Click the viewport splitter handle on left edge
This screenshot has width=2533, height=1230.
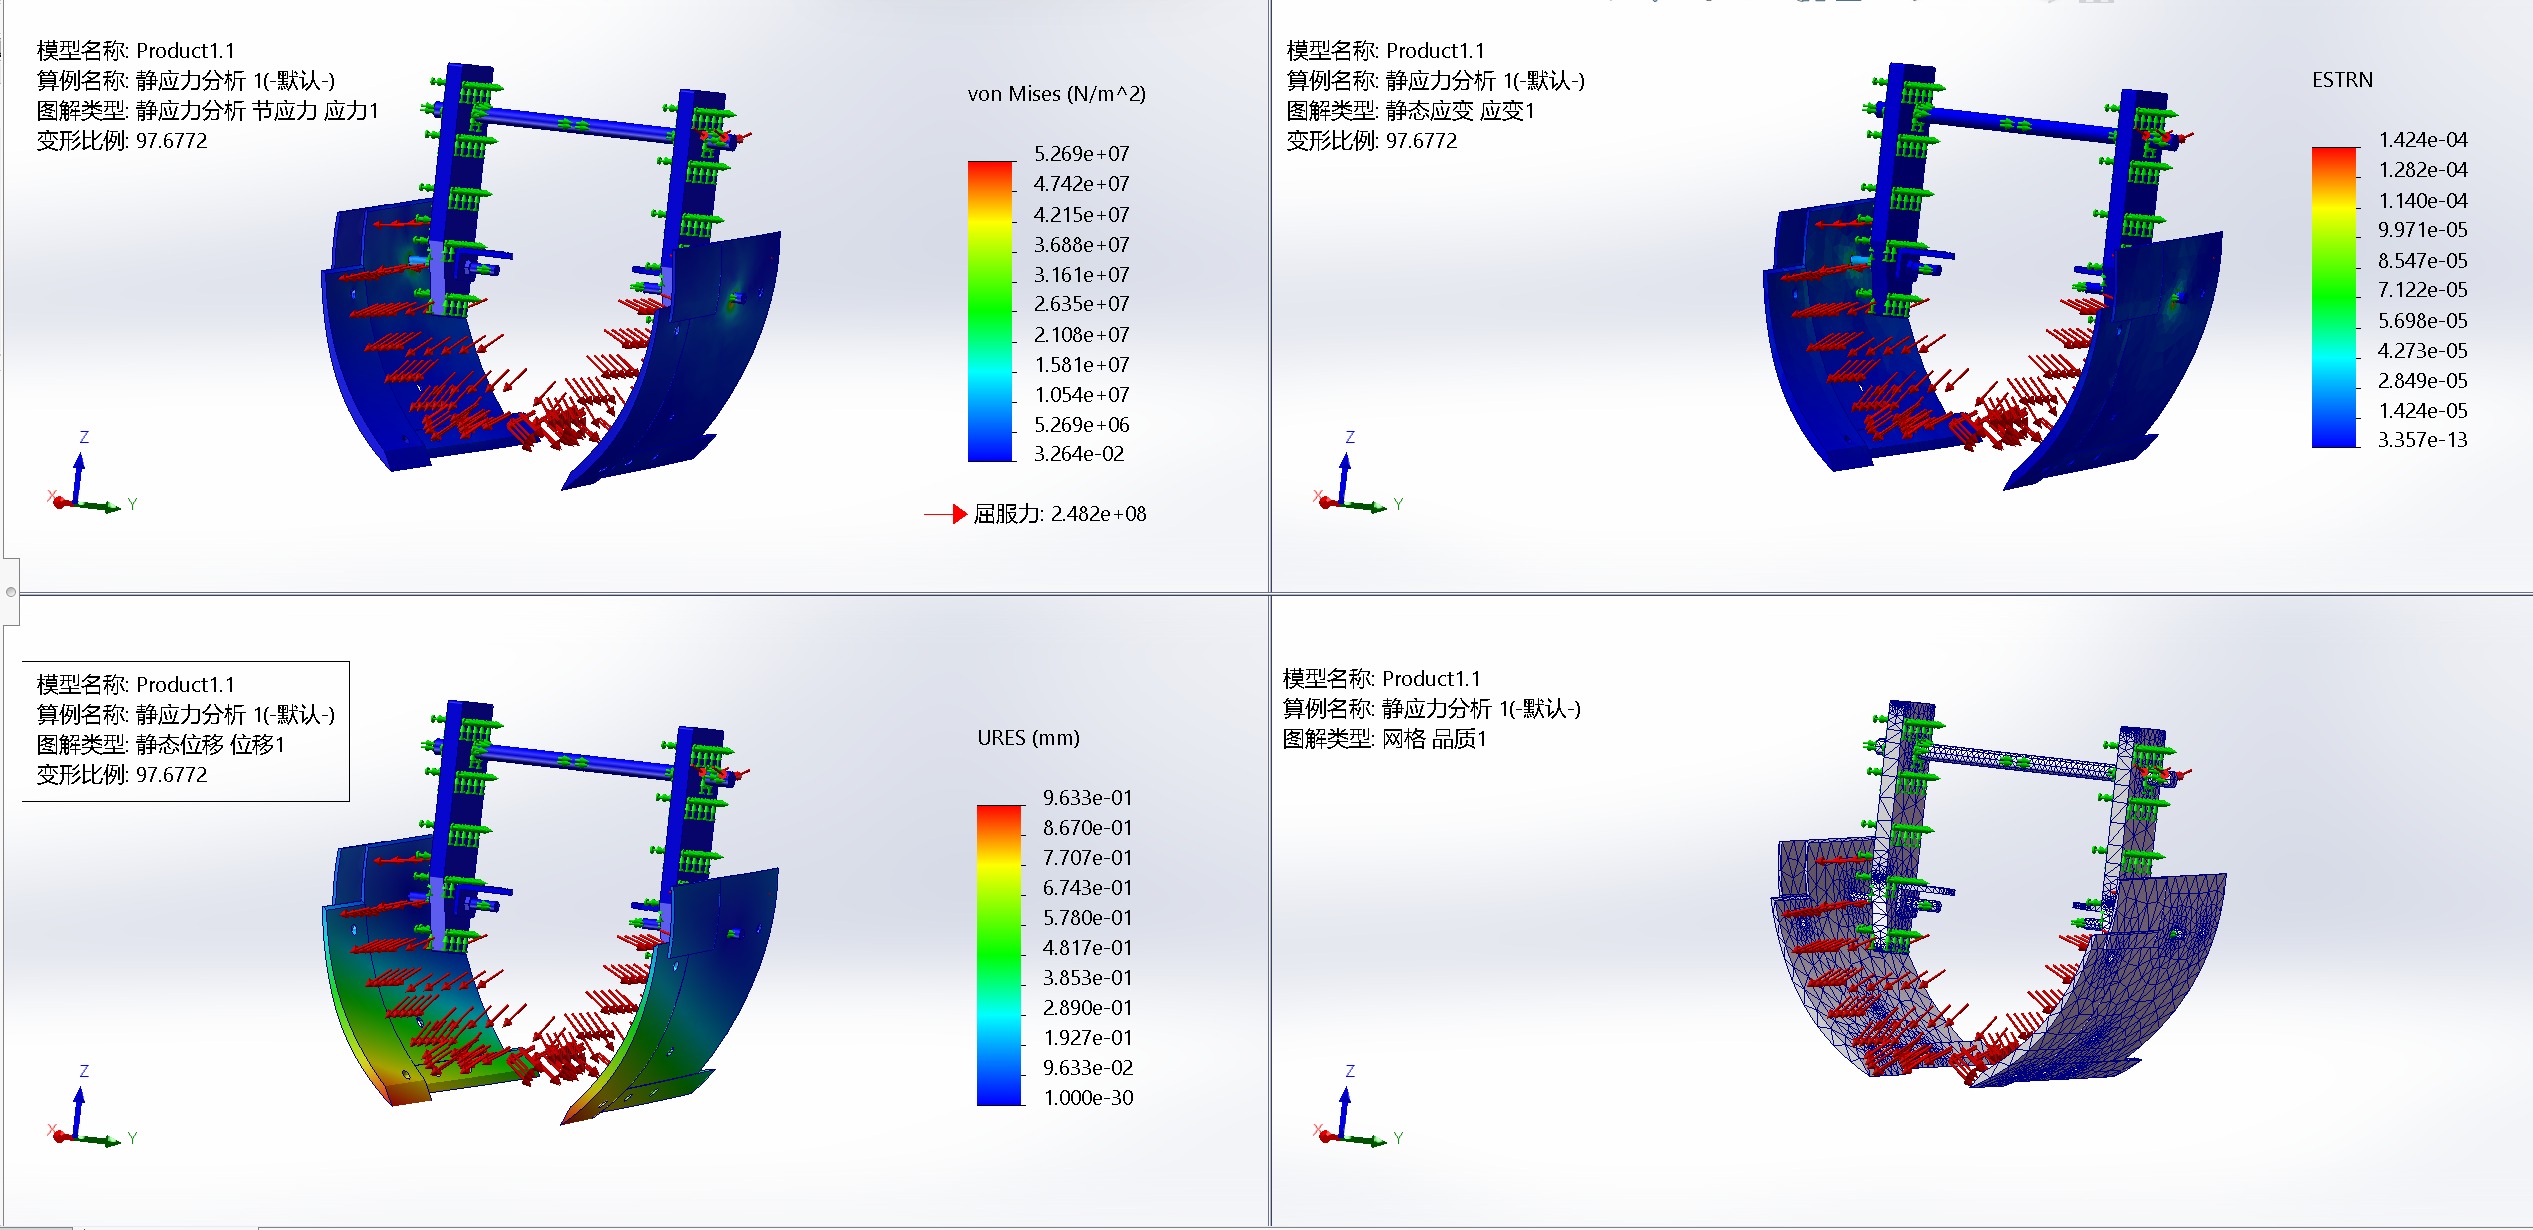pos(11,591)
